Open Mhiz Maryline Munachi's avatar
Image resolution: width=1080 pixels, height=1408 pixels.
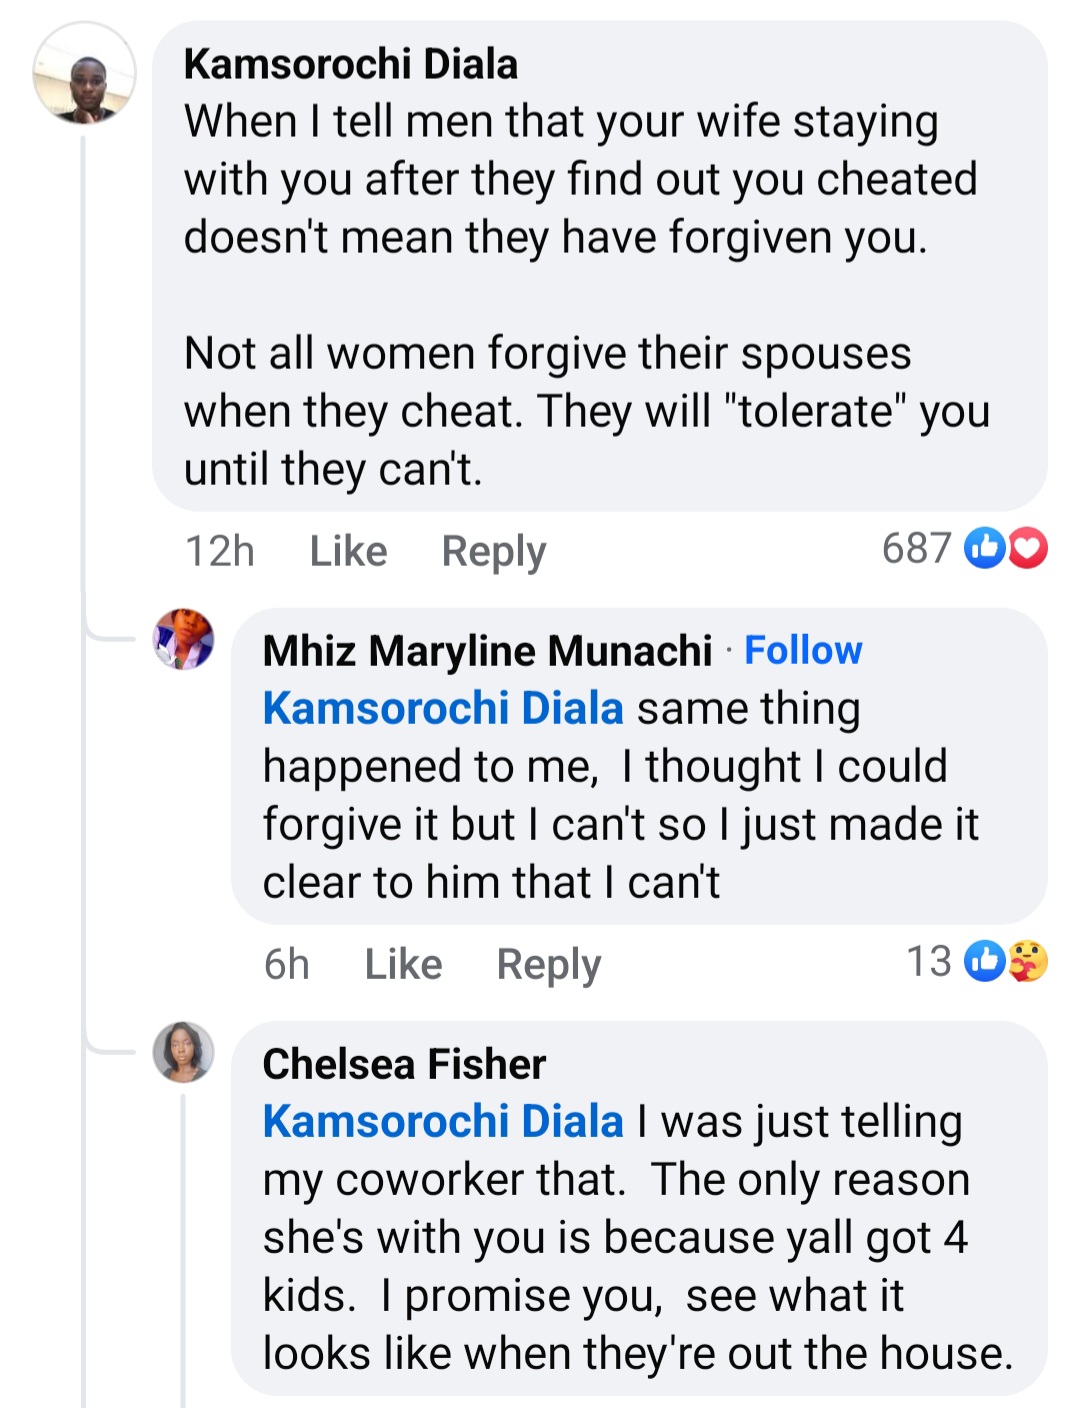tap(183, 638)
